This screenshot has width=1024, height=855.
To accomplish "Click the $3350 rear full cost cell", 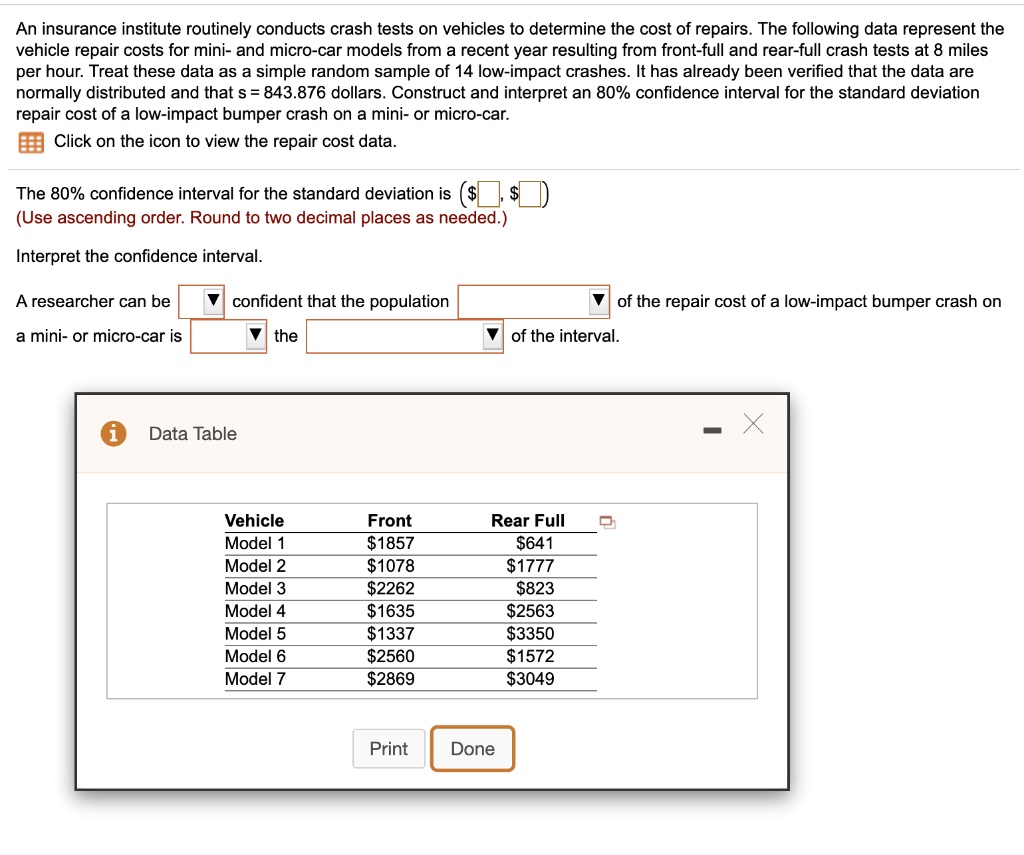I will [x=530, y=634].
